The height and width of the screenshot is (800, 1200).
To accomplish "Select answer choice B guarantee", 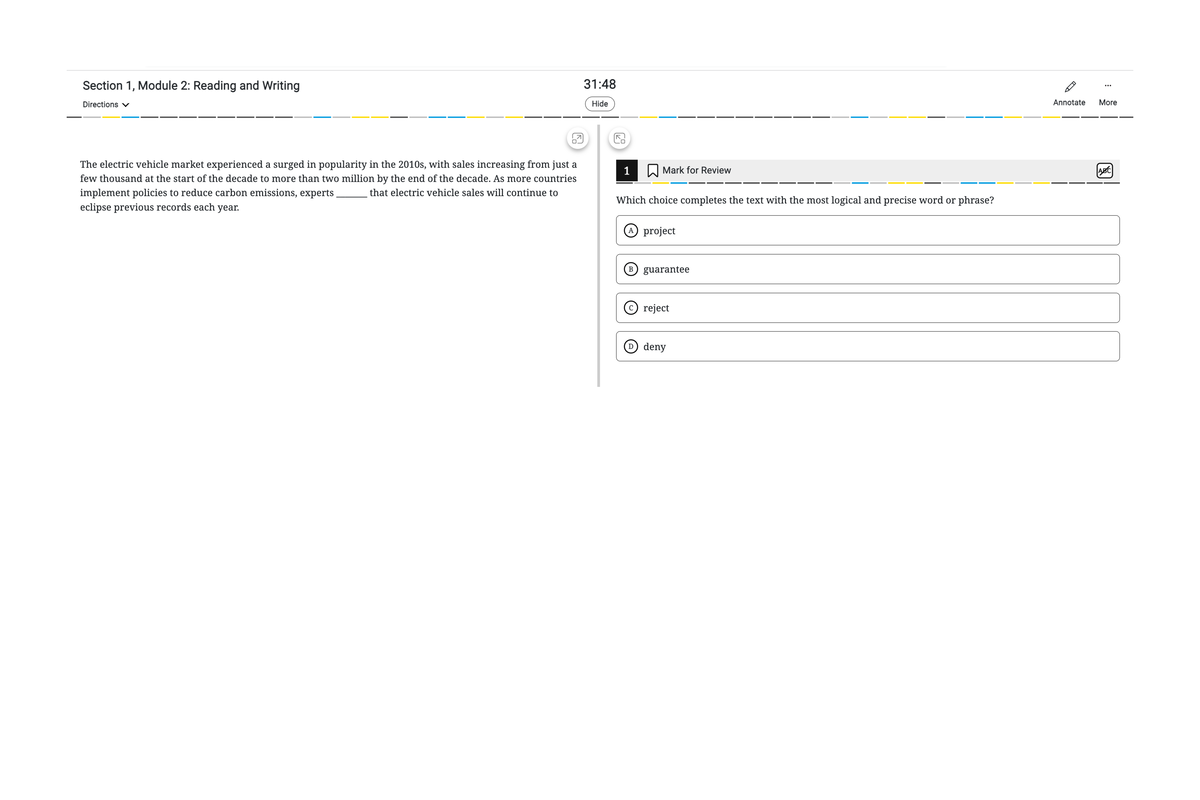I will [868, 269].
